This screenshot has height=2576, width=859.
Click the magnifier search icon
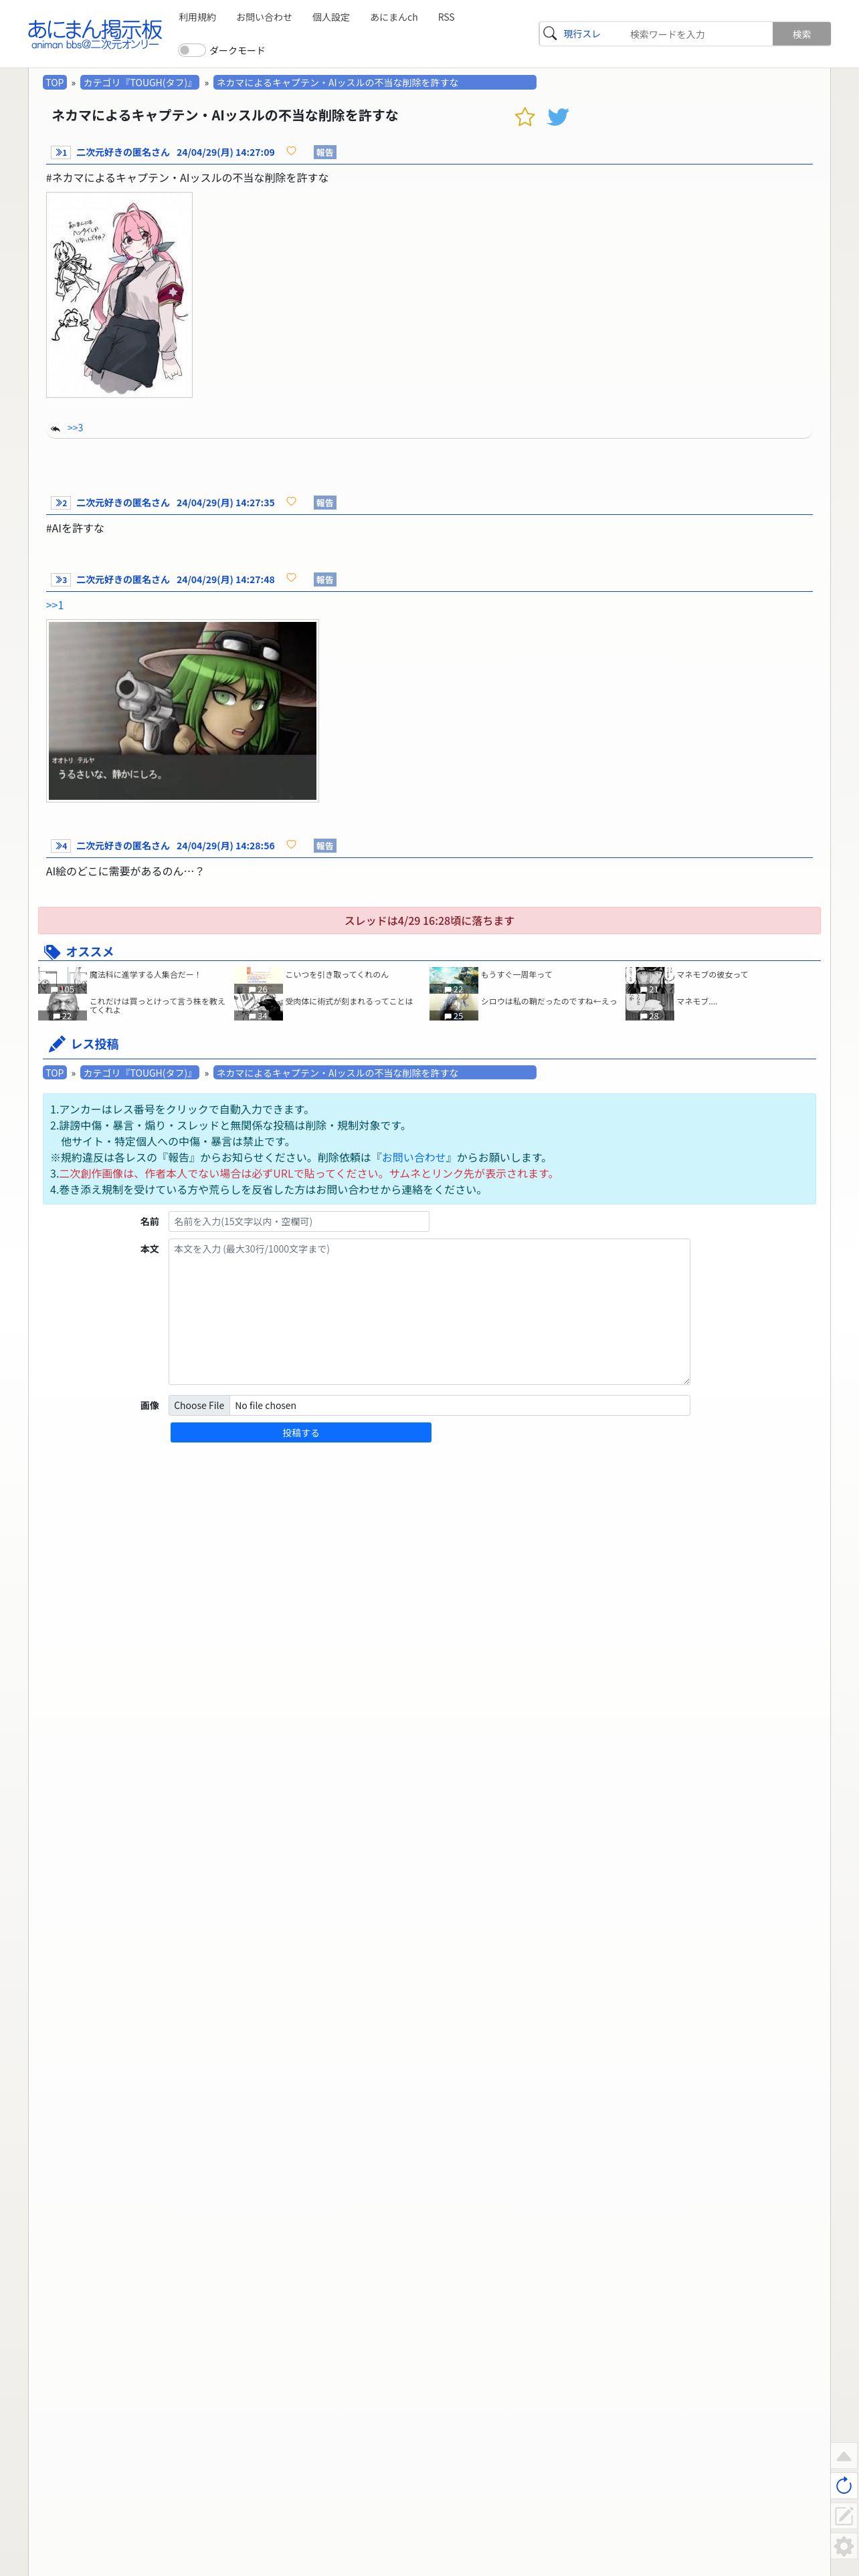coord(550,34)
